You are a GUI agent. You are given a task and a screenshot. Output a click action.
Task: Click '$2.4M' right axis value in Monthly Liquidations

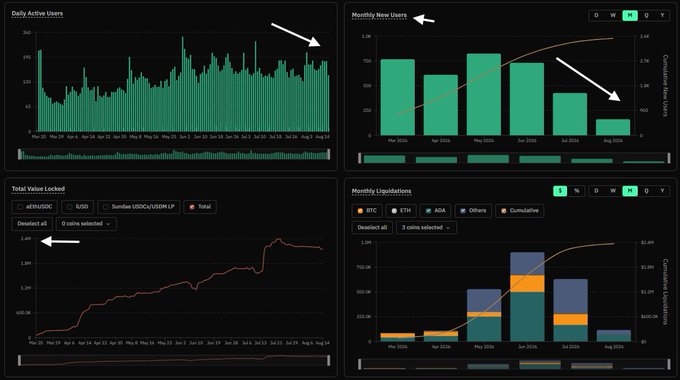(647, 242)
